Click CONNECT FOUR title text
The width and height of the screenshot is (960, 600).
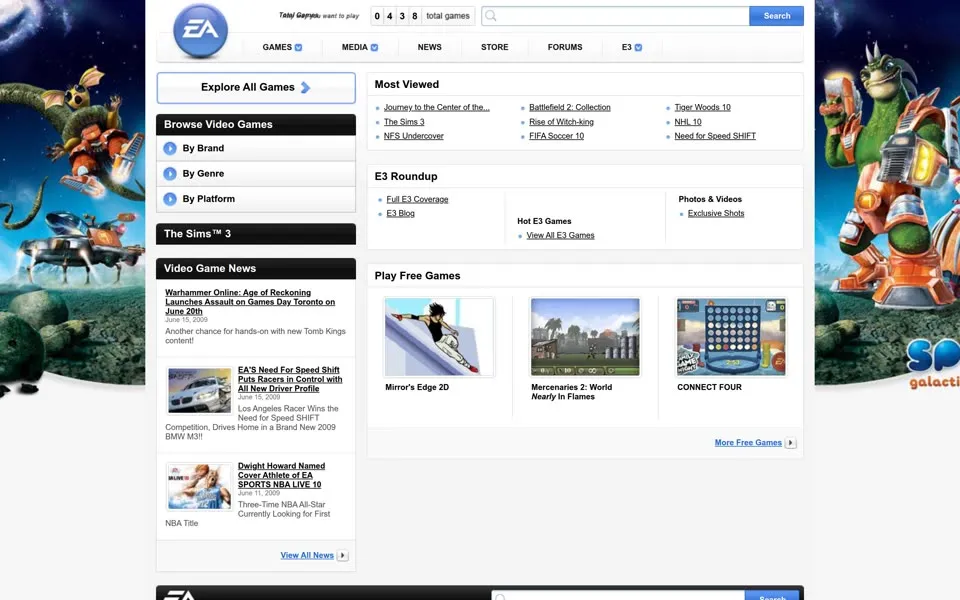coord(709,388)
